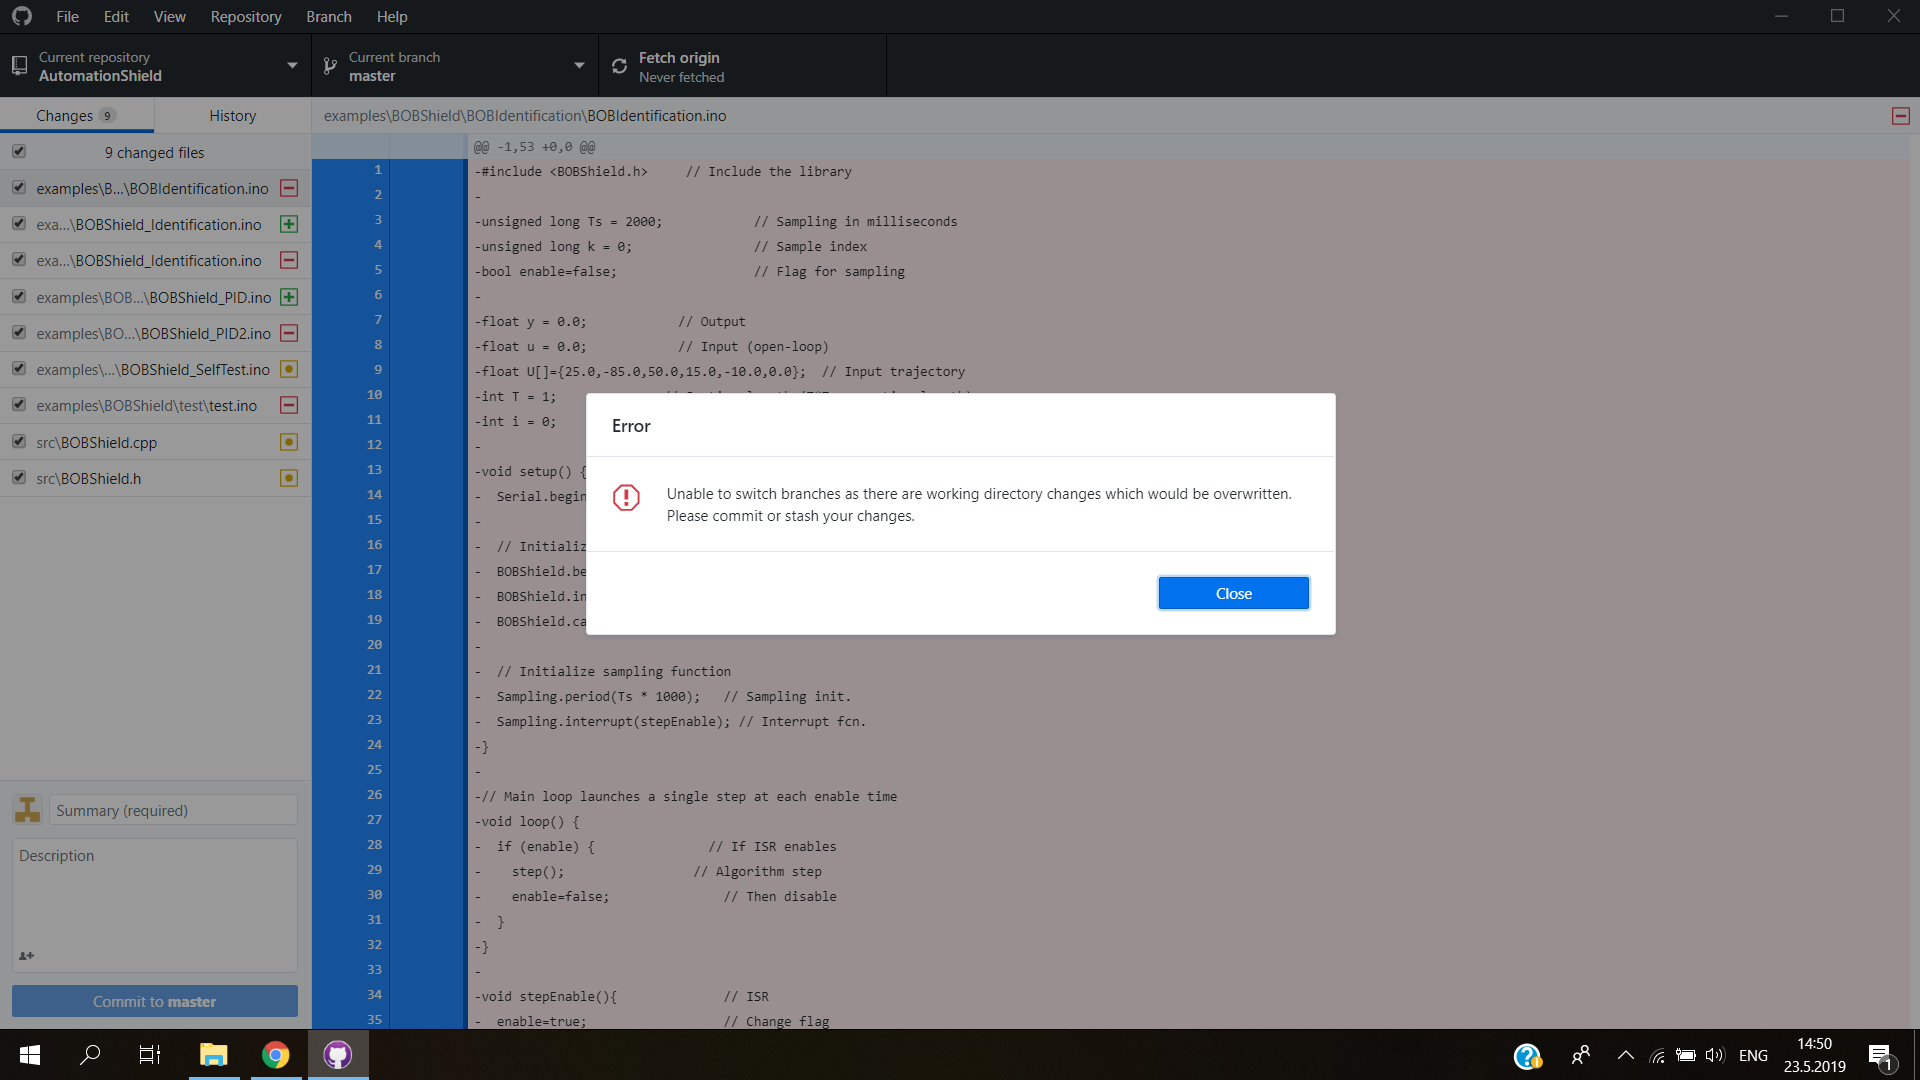
Task: Switch to the History tab
Action: (232, 115)
